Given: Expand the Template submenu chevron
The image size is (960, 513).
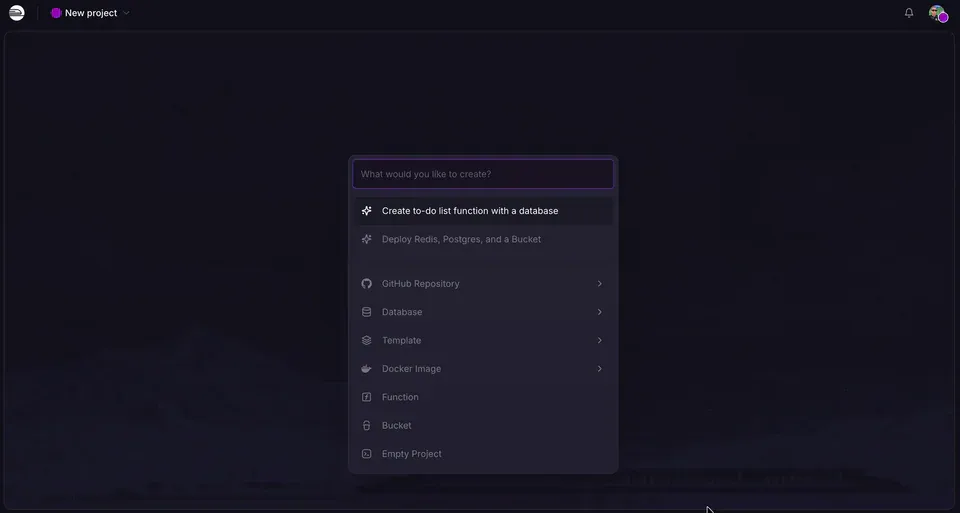Looking at the screenshot, I should (599, 340).
